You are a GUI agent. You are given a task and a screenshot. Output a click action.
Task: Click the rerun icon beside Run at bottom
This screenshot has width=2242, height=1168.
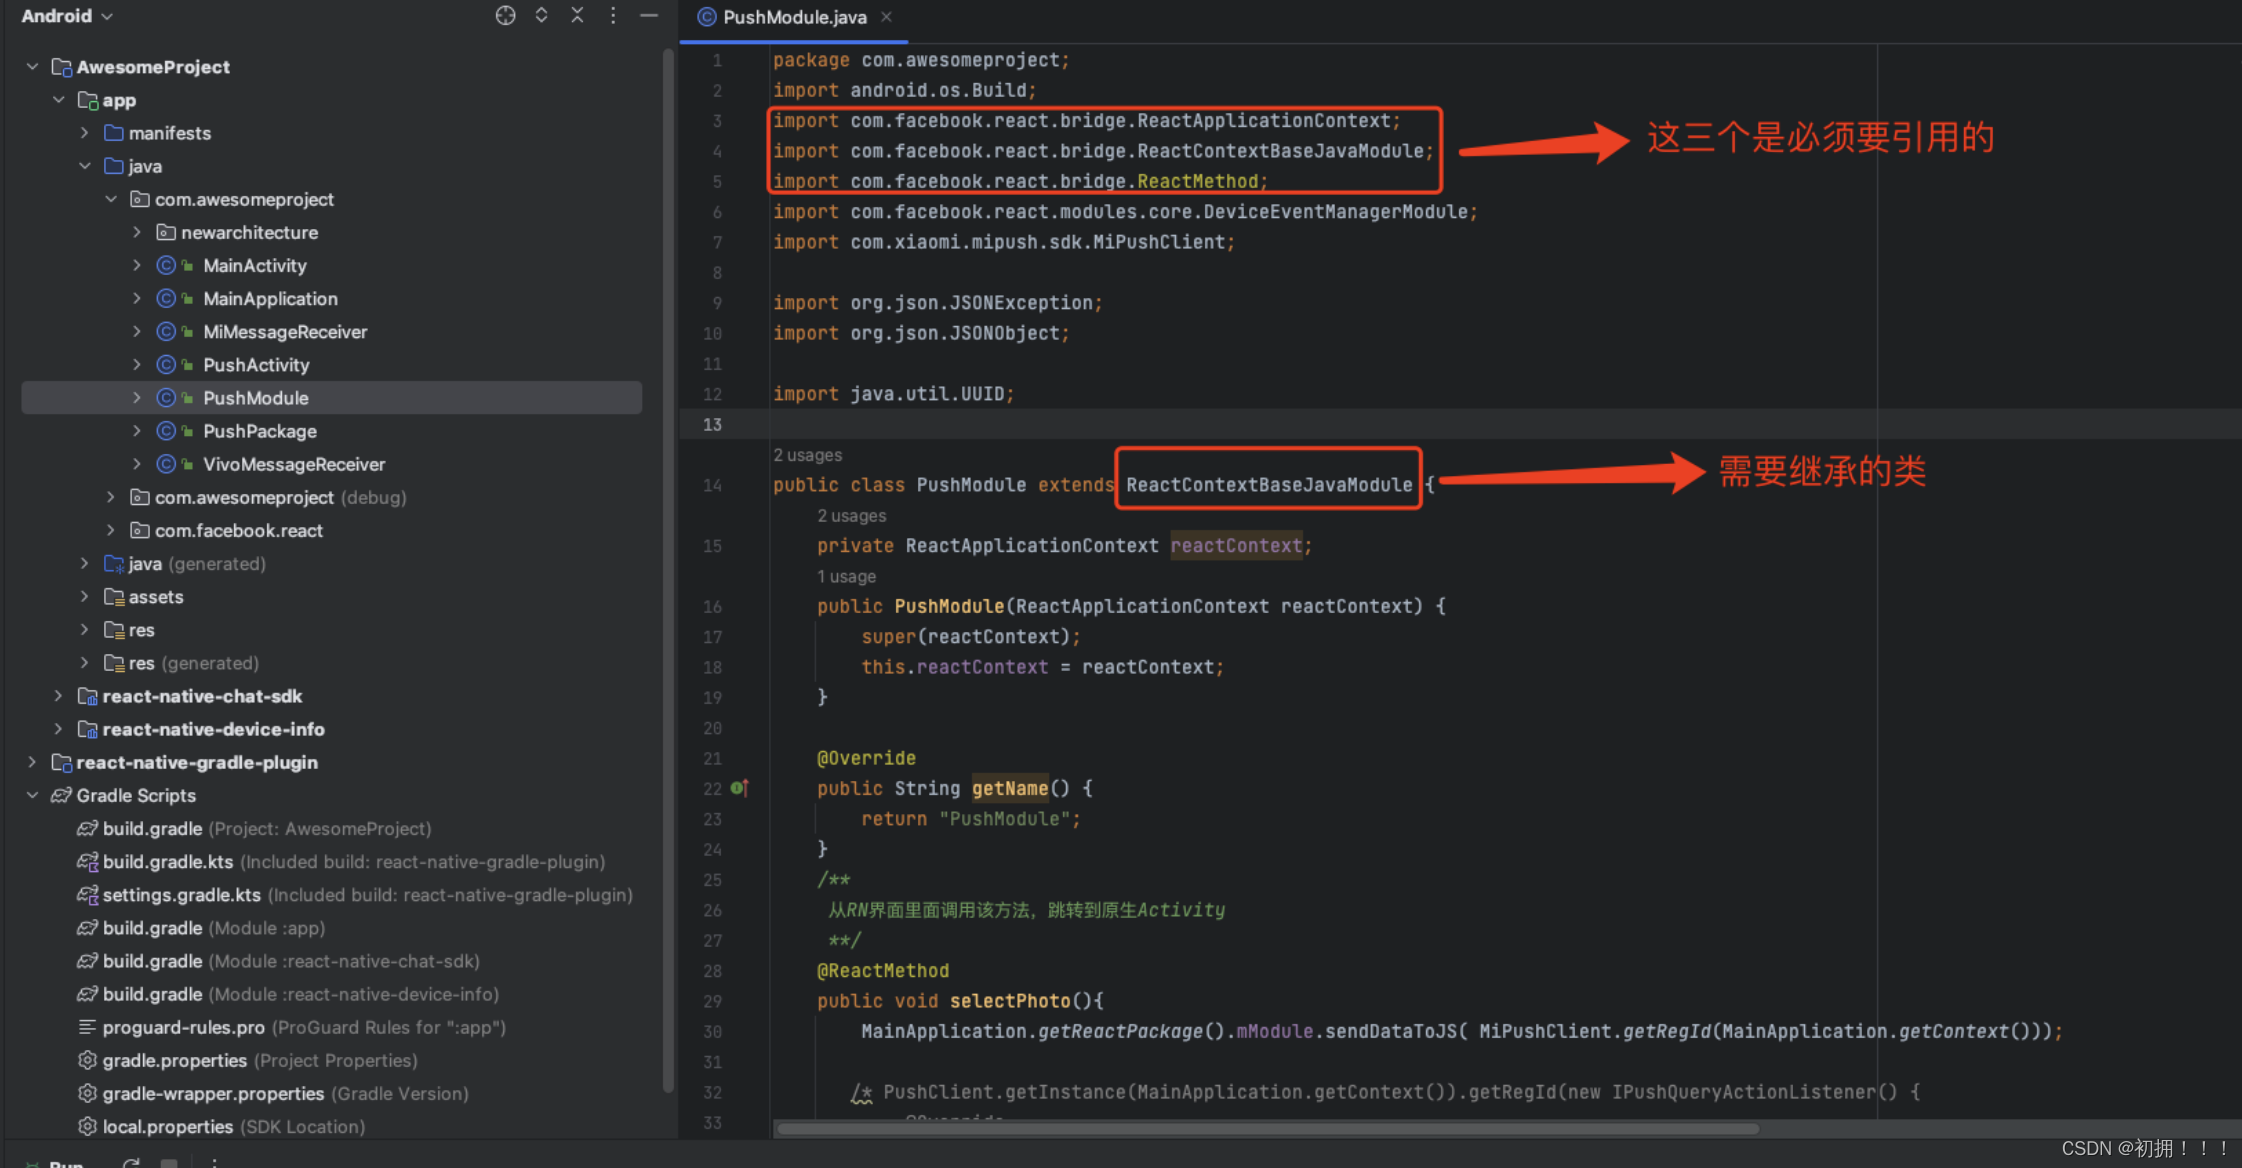point(131,1161)
